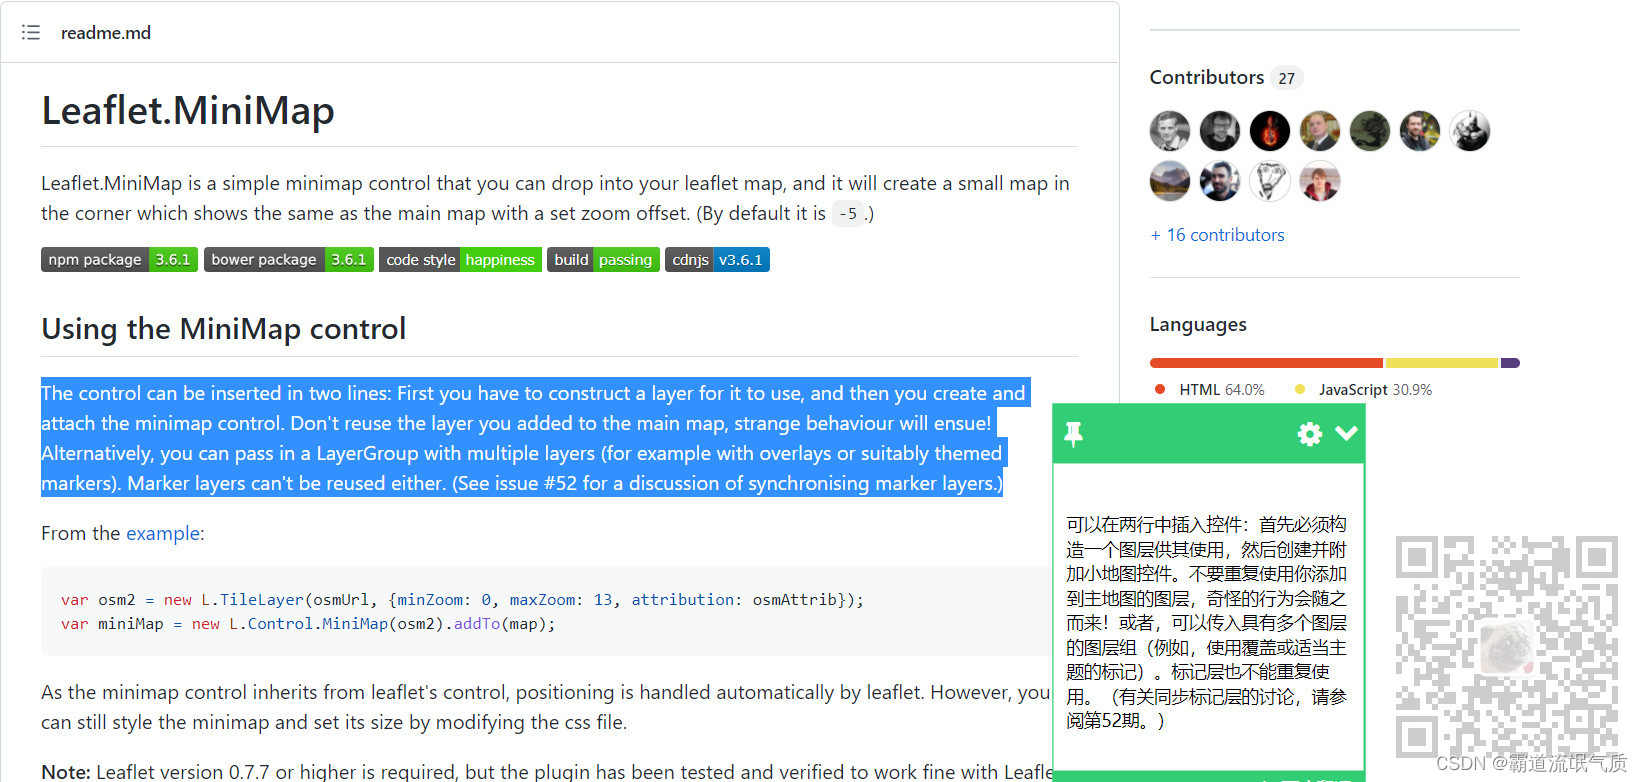Screen dimensions: 1643x782
Task: Click the Languages heading
Action: (x=1198, y=324)
